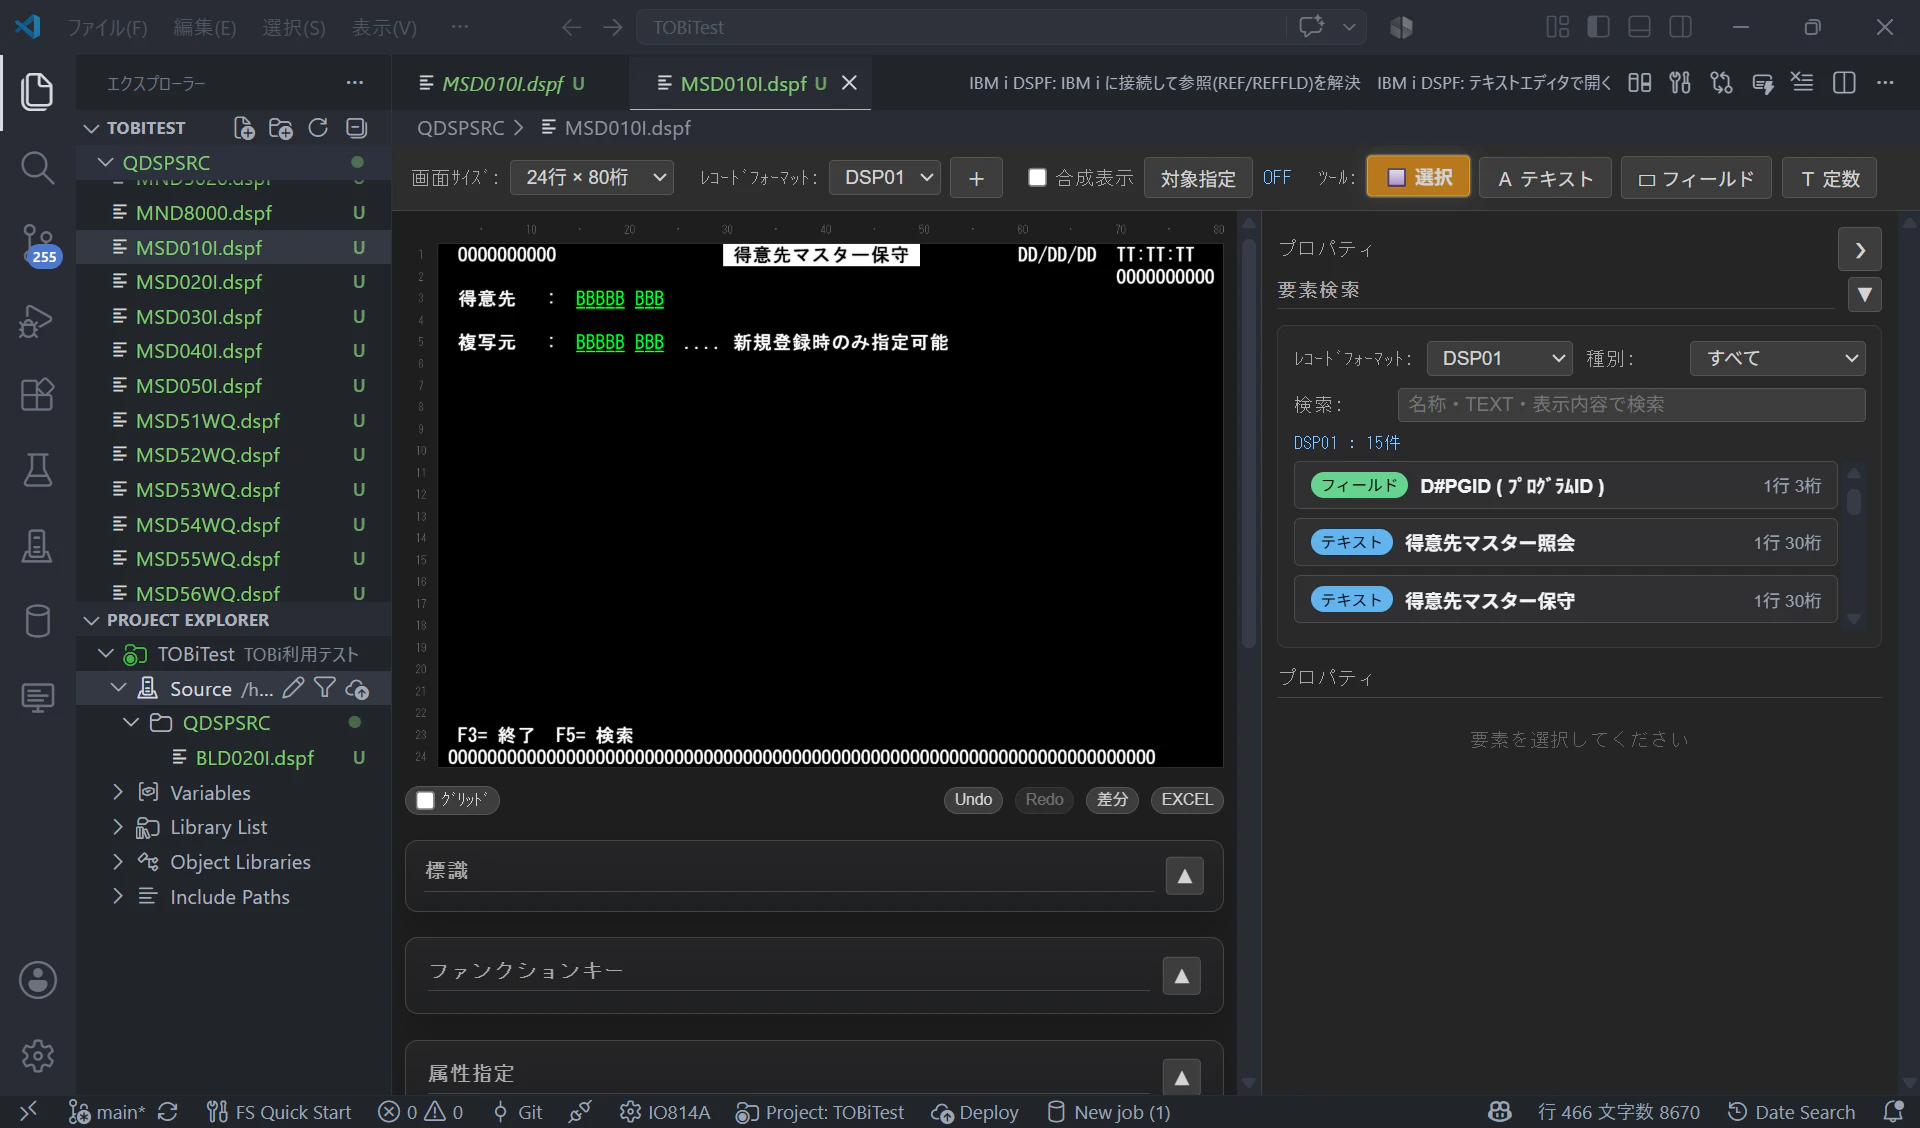Open the 選択(S) menu
The image size is (1920, 1128).
point(293,27)
